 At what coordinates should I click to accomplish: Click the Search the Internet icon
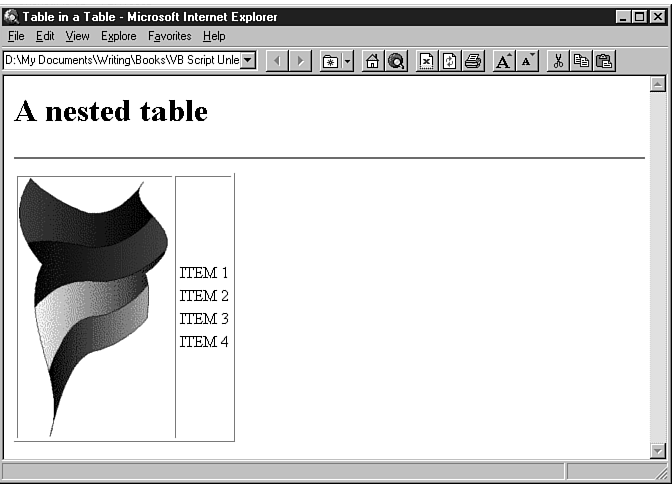click(396, 61)
